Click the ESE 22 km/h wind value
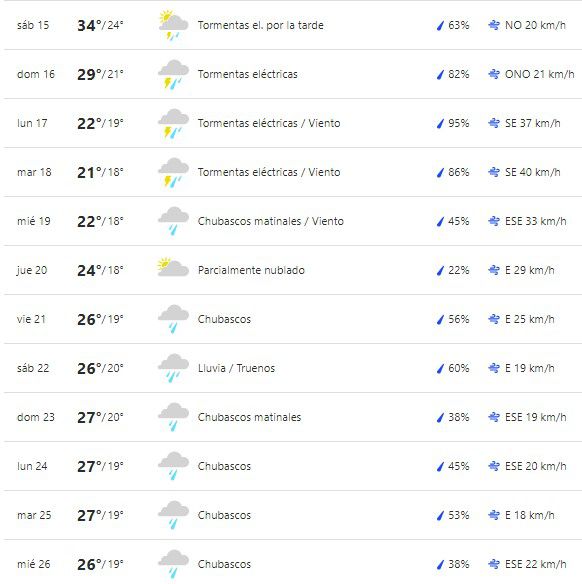582x584 pixels. (x=535, y=564)
